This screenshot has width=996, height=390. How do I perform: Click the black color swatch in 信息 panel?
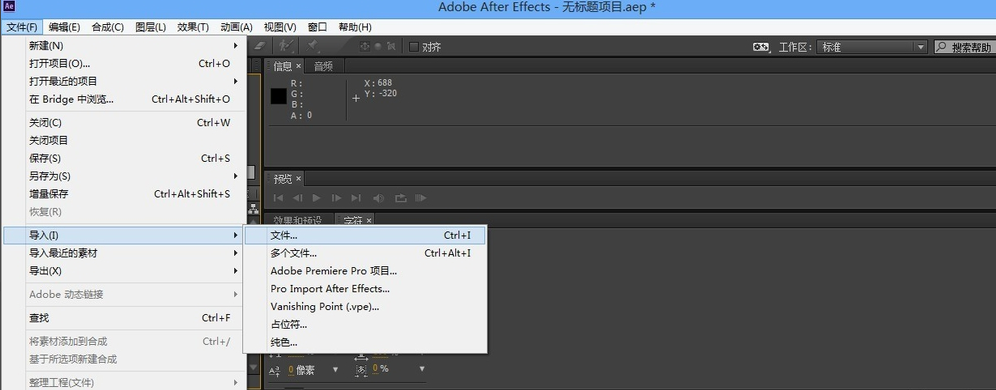[x=278, y=97]
